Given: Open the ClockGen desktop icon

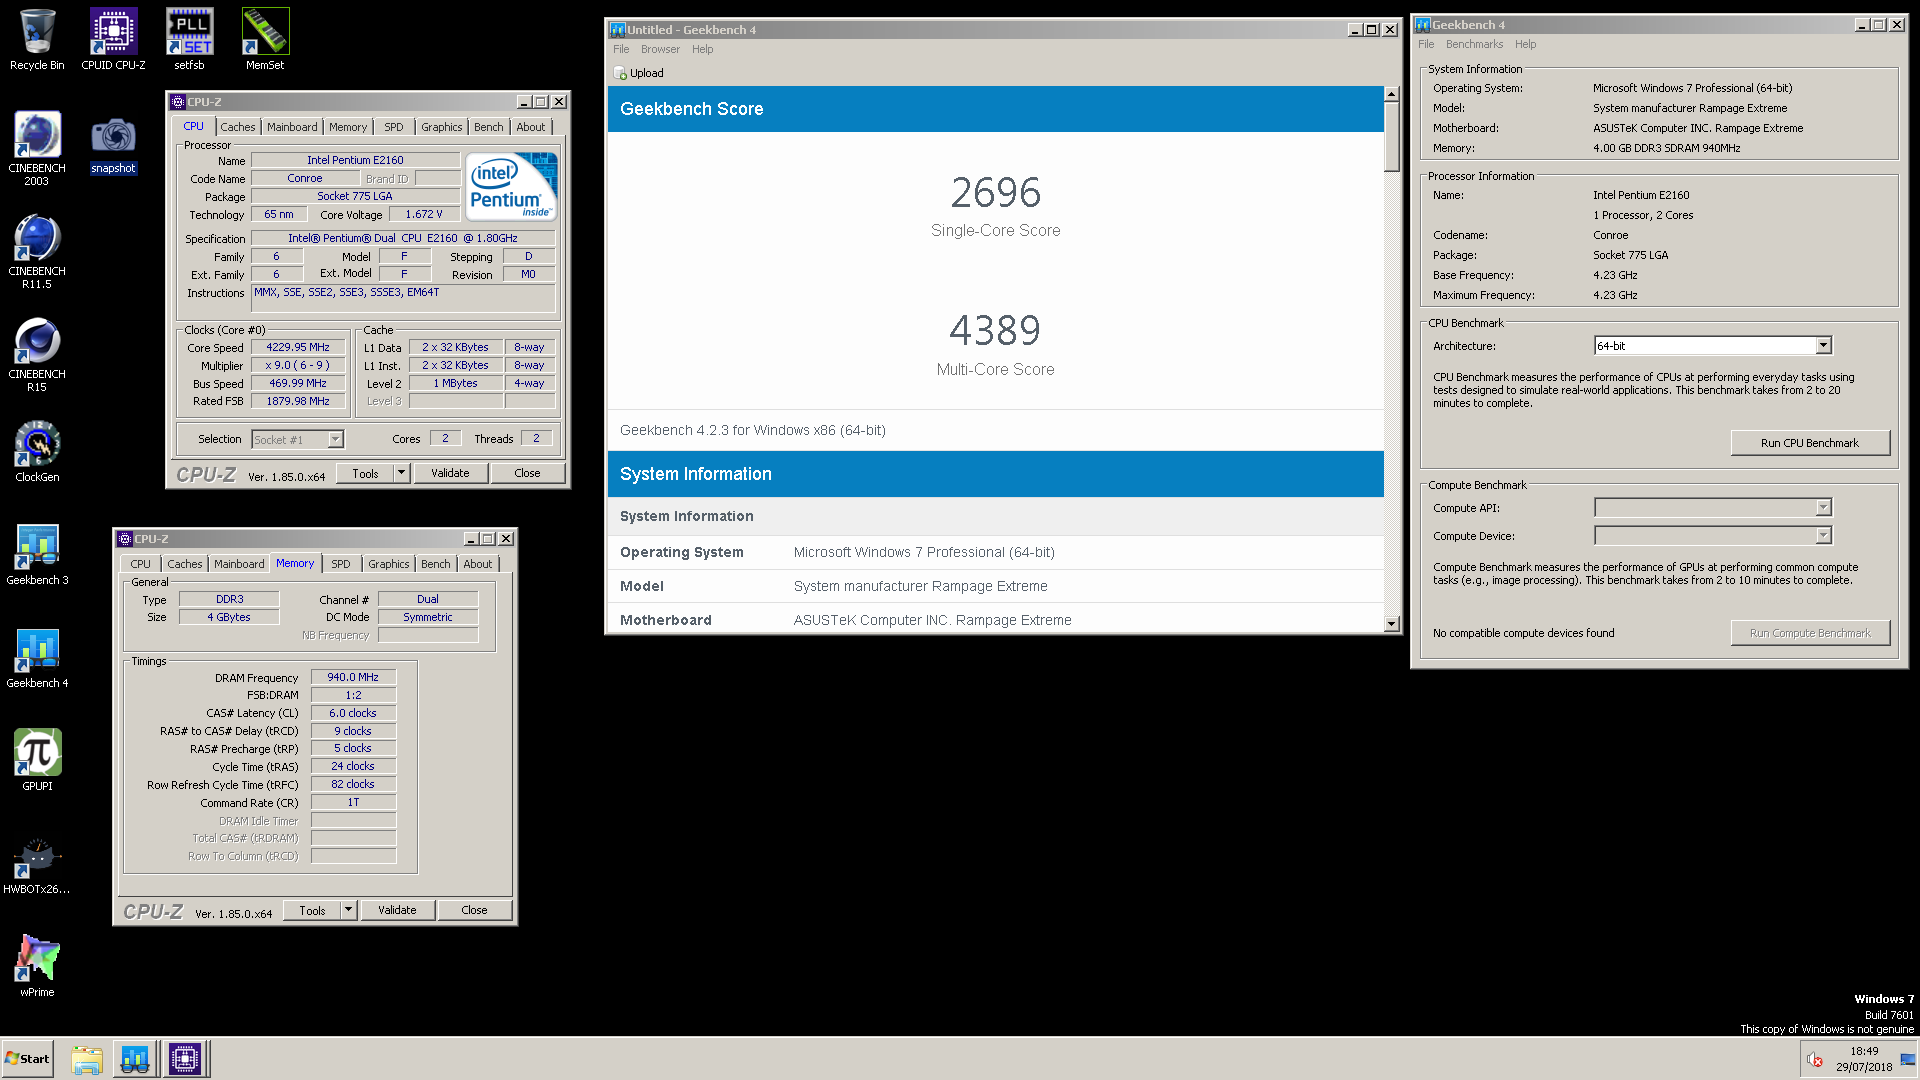Looking at the screenshot, I should pyautogui.click(x=37, y=452).
